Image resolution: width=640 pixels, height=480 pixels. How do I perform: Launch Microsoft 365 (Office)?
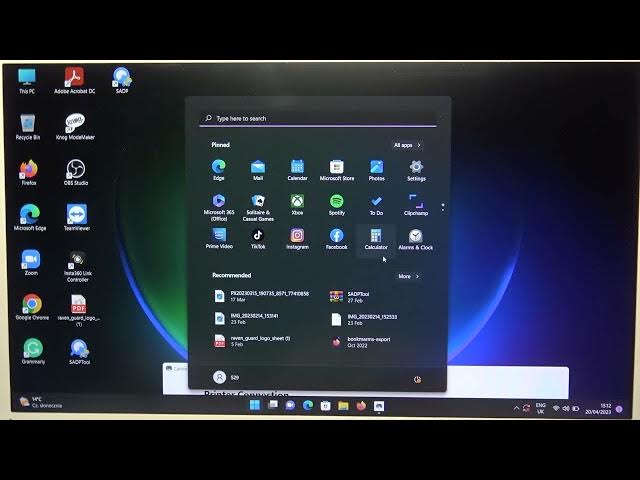(x=219, y=207)
